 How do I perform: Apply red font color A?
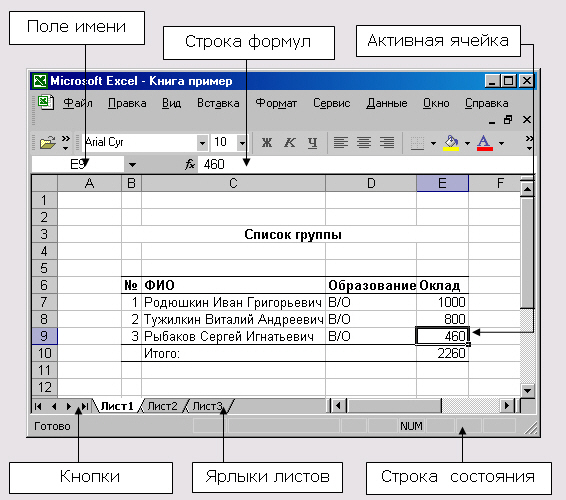click(484, 143)
